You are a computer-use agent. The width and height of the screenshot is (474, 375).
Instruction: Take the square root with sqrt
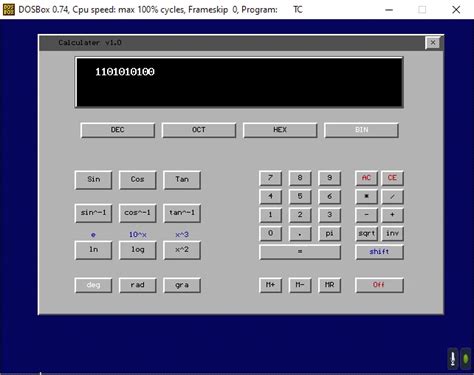tap(366, 233)
